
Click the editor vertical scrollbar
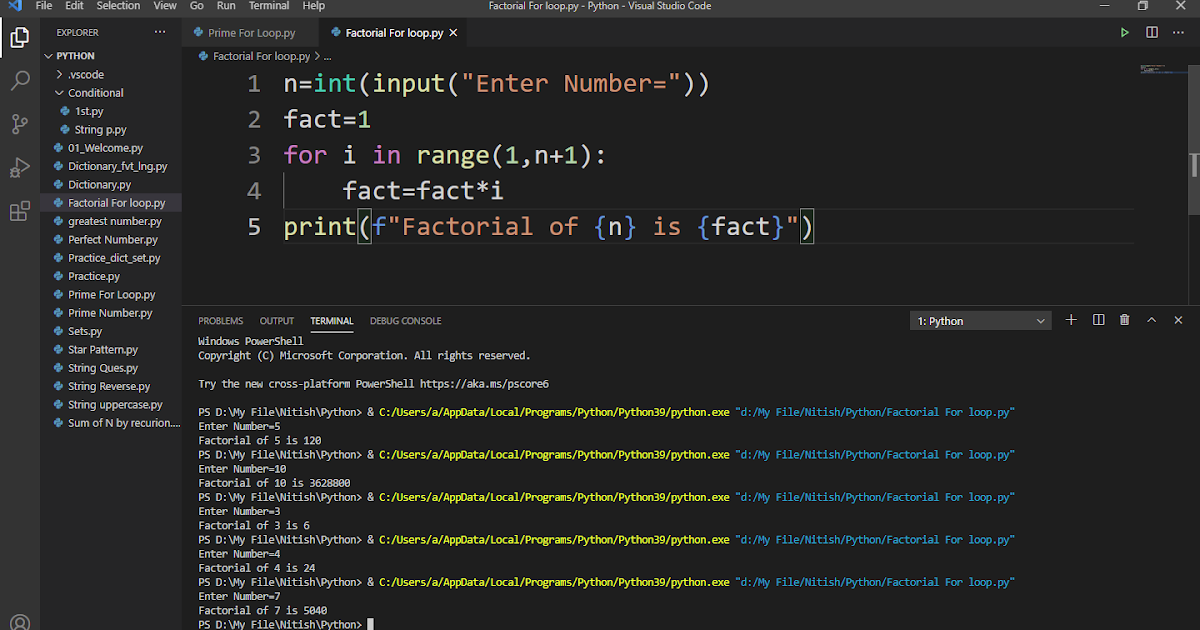coord(1193,139)
